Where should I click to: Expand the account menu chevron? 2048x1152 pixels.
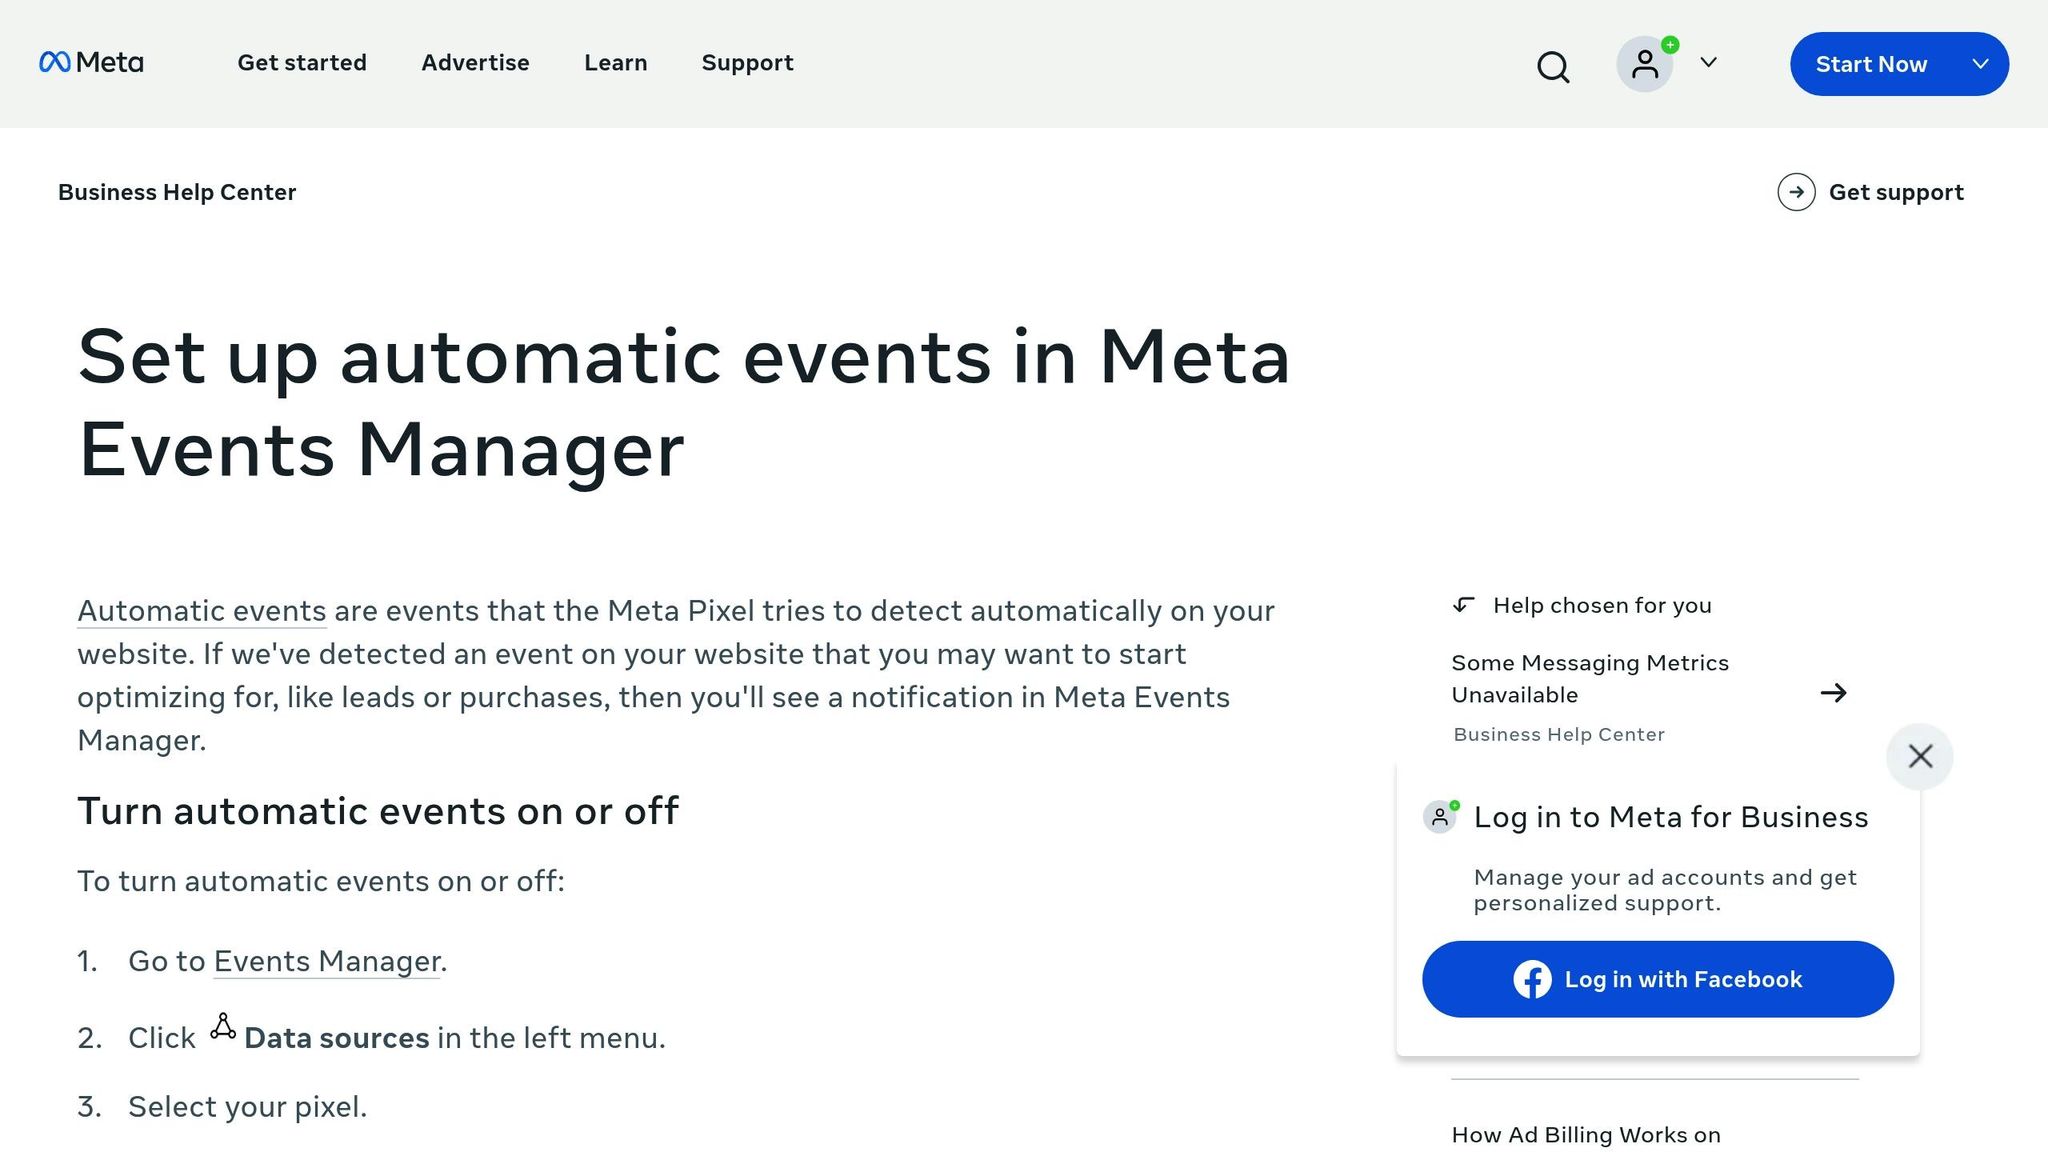coord(1709,64)
